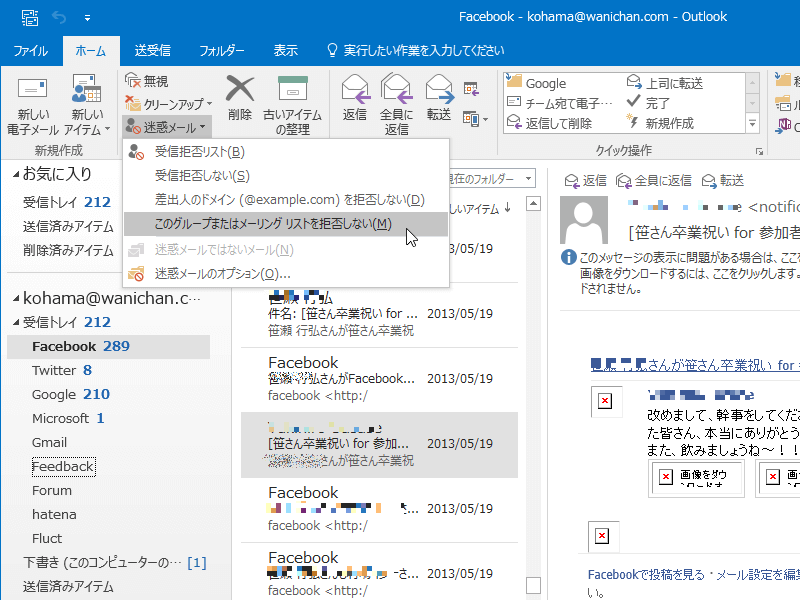The height and width of the screenshot is (600, 800).
Task: Select the forward to manager quick step
Action: pyautogui.click(x=665, y=83)
